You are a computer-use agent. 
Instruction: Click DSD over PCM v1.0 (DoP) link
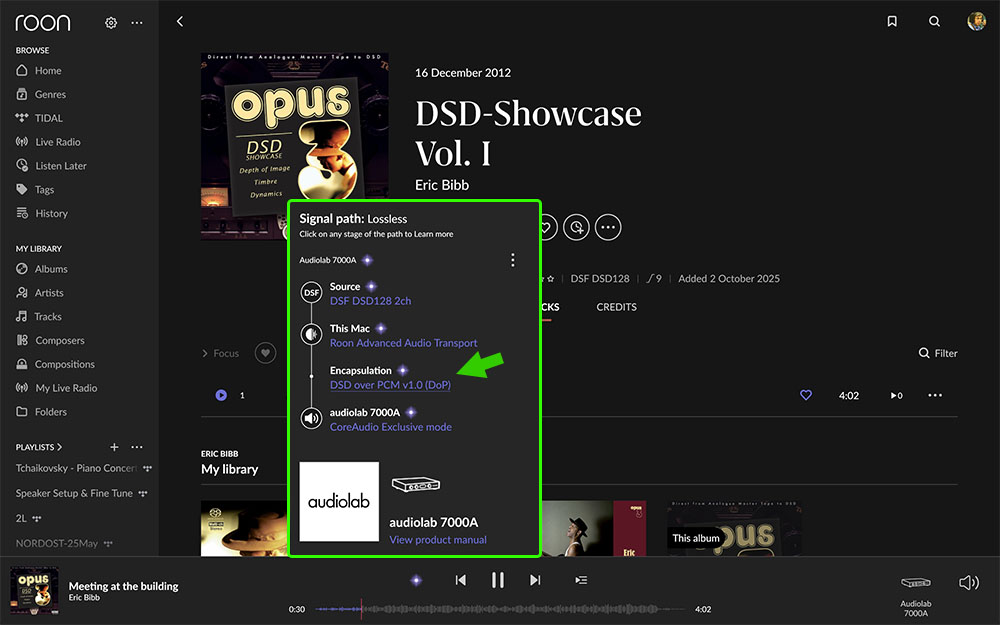point(390,385)
